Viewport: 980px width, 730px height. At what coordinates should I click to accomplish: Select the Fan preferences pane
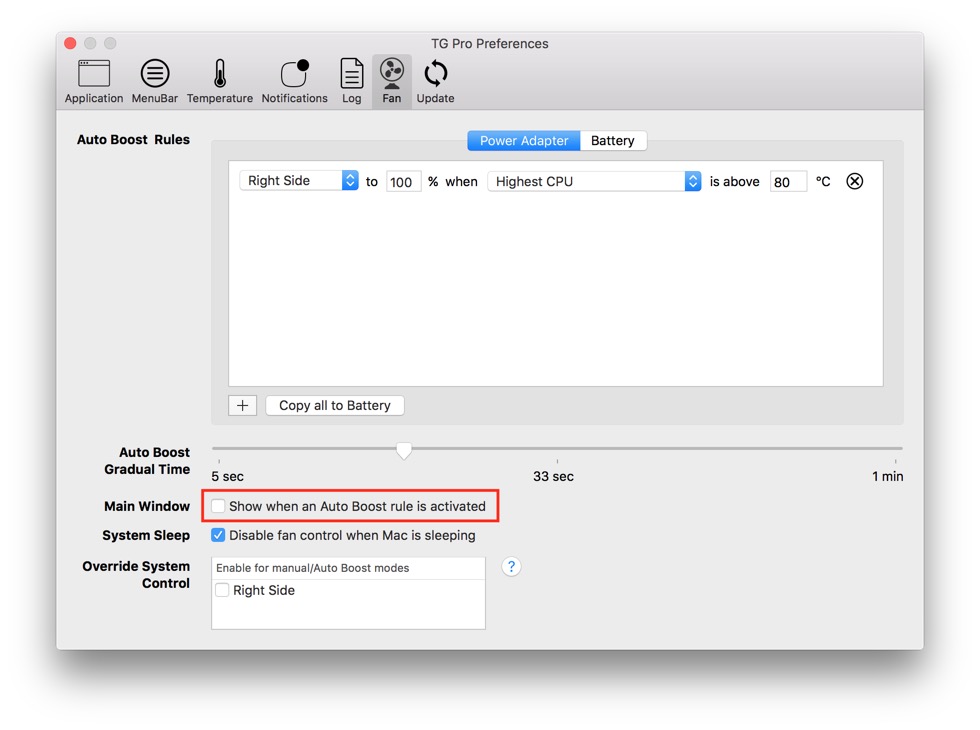click(x=392, y=81)
